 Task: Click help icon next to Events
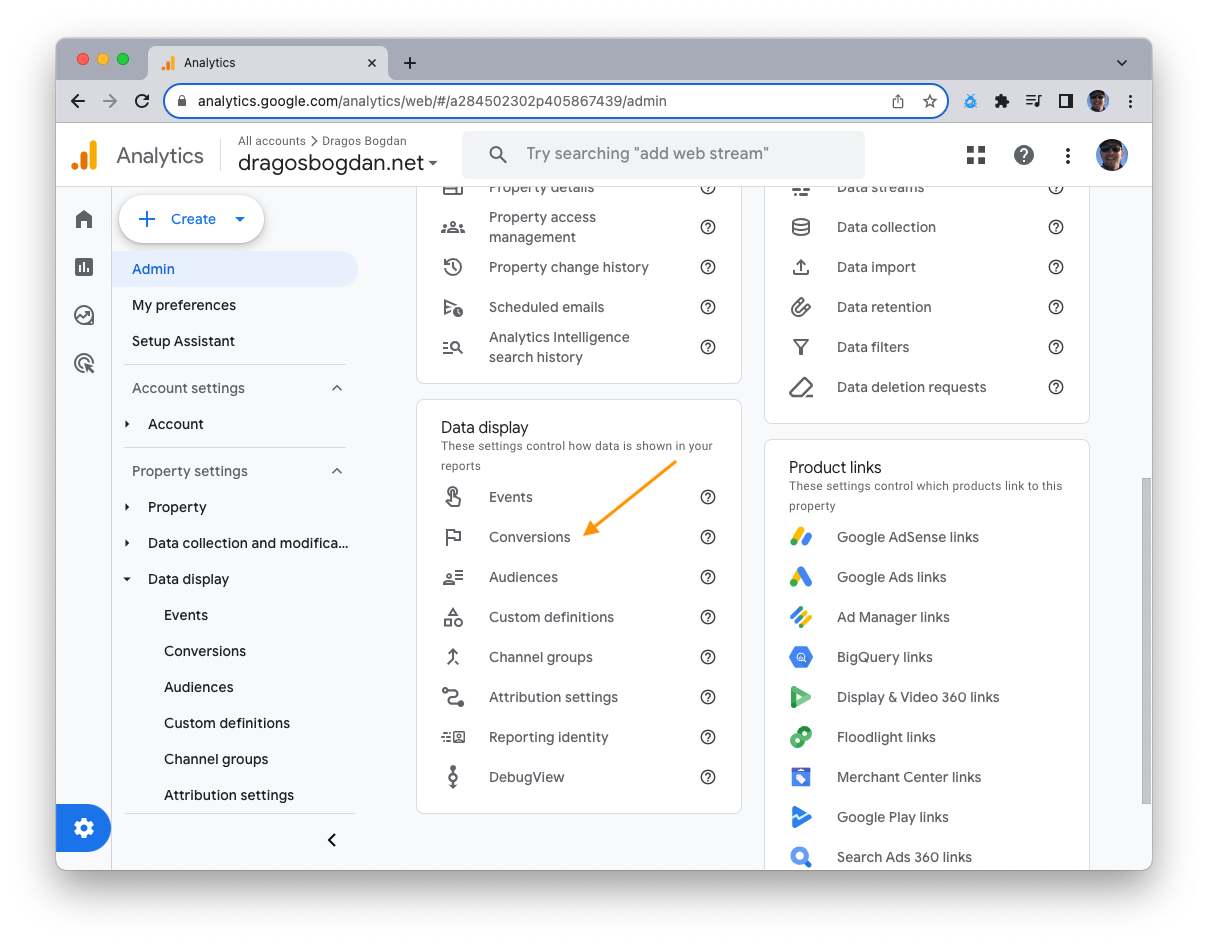pyautogui.click(x=708, y=497)
